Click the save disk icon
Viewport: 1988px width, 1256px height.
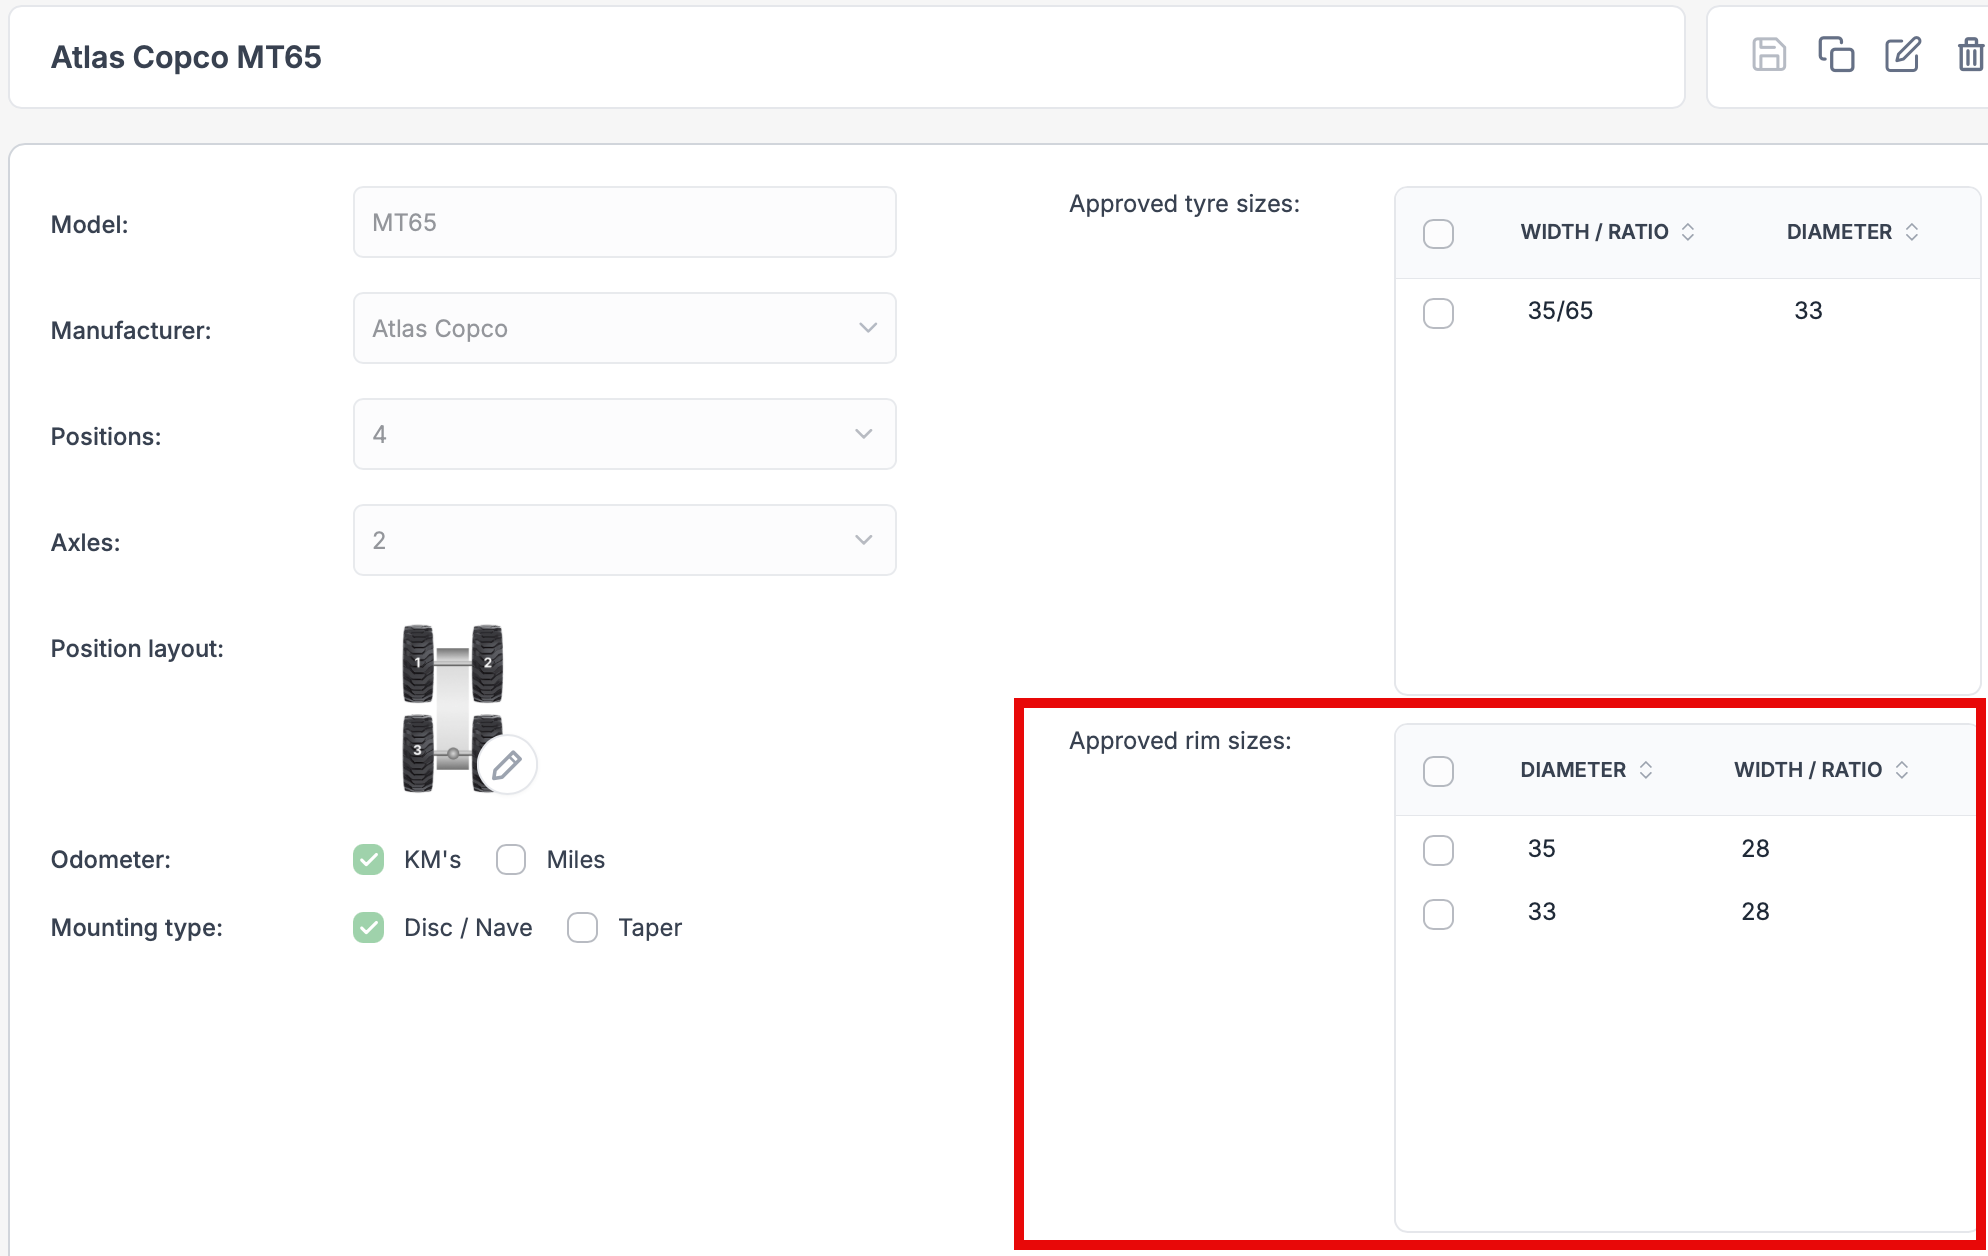click(1768, 55)
